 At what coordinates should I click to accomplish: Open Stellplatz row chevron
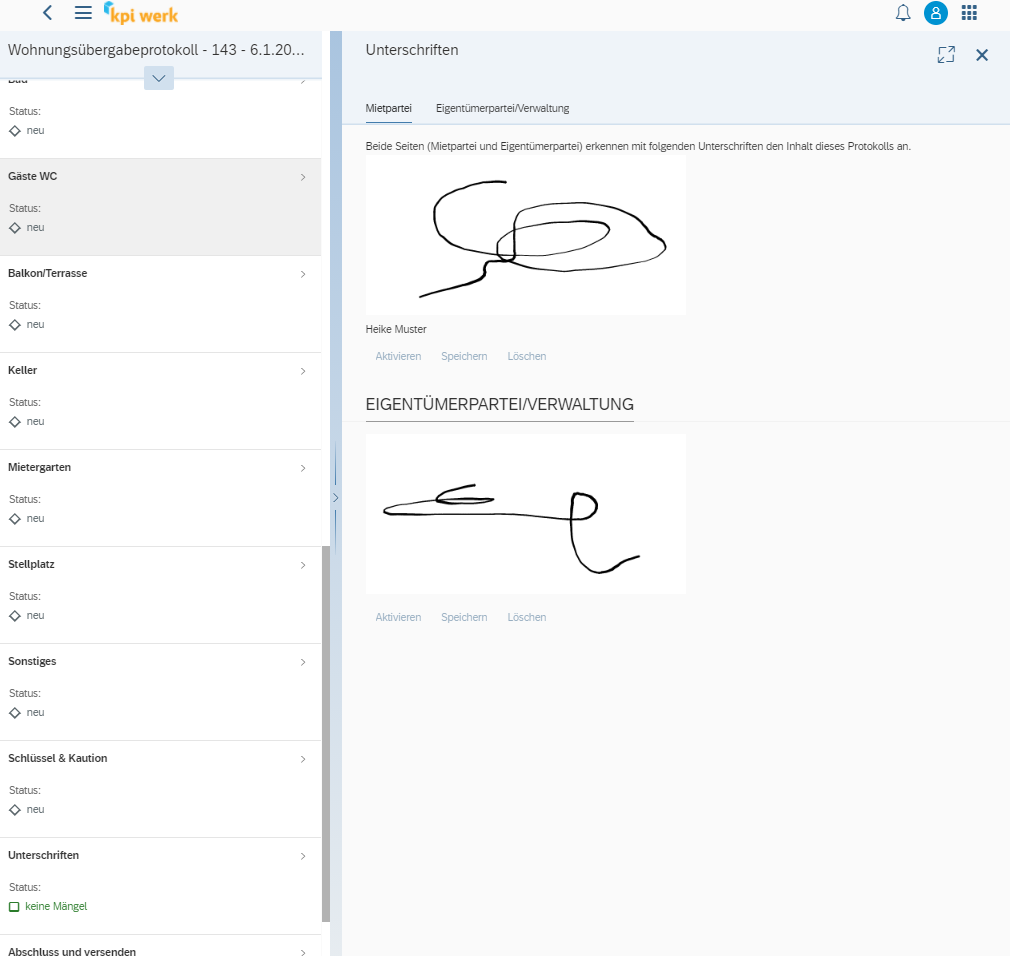pyautogui.click(x=303, y=566)
